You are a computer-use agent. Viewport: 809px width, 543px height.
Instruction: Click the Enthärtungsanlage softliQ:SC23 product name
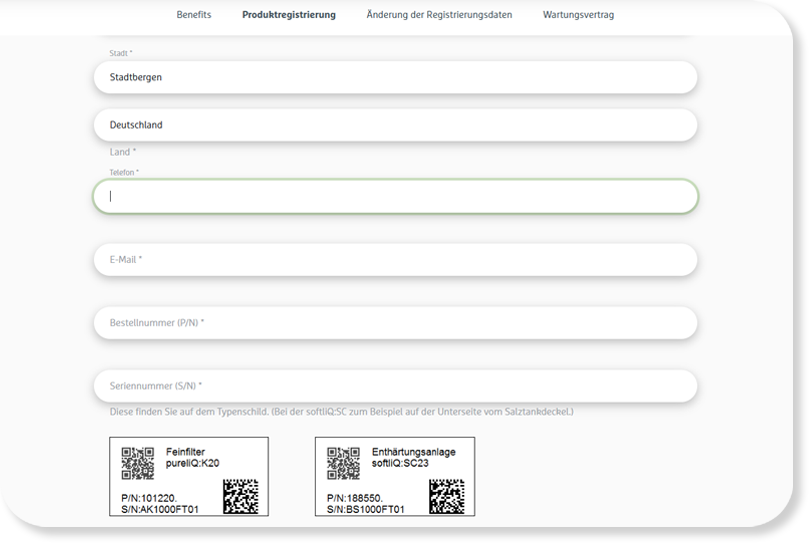tap(413, 458)
